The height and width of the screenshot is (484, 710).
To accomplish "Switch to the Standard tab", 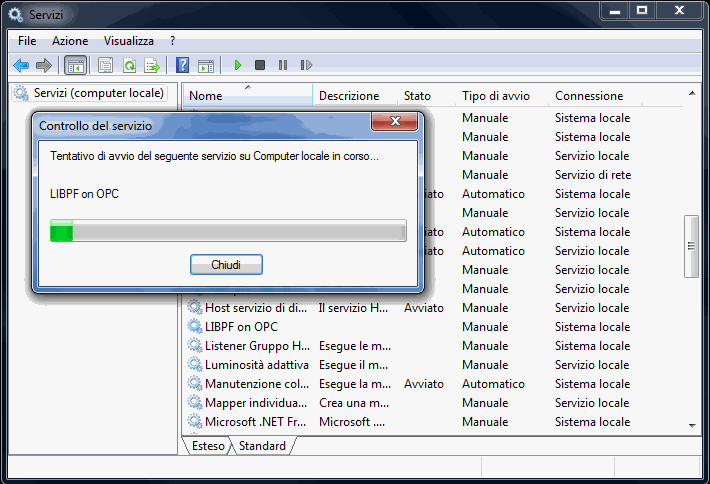I will click(x=262, y=446).
